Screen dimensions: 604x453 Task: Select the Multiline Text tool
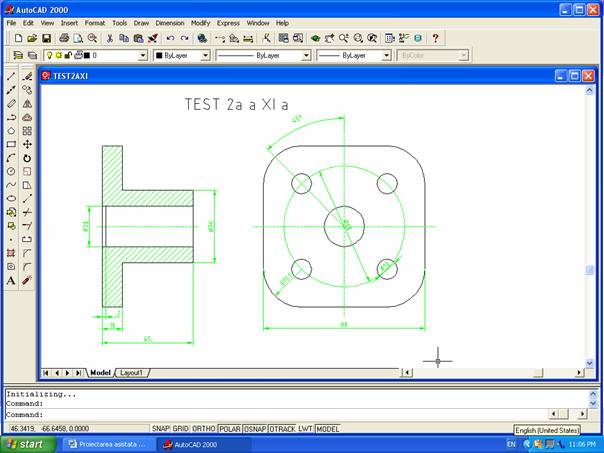11,281
